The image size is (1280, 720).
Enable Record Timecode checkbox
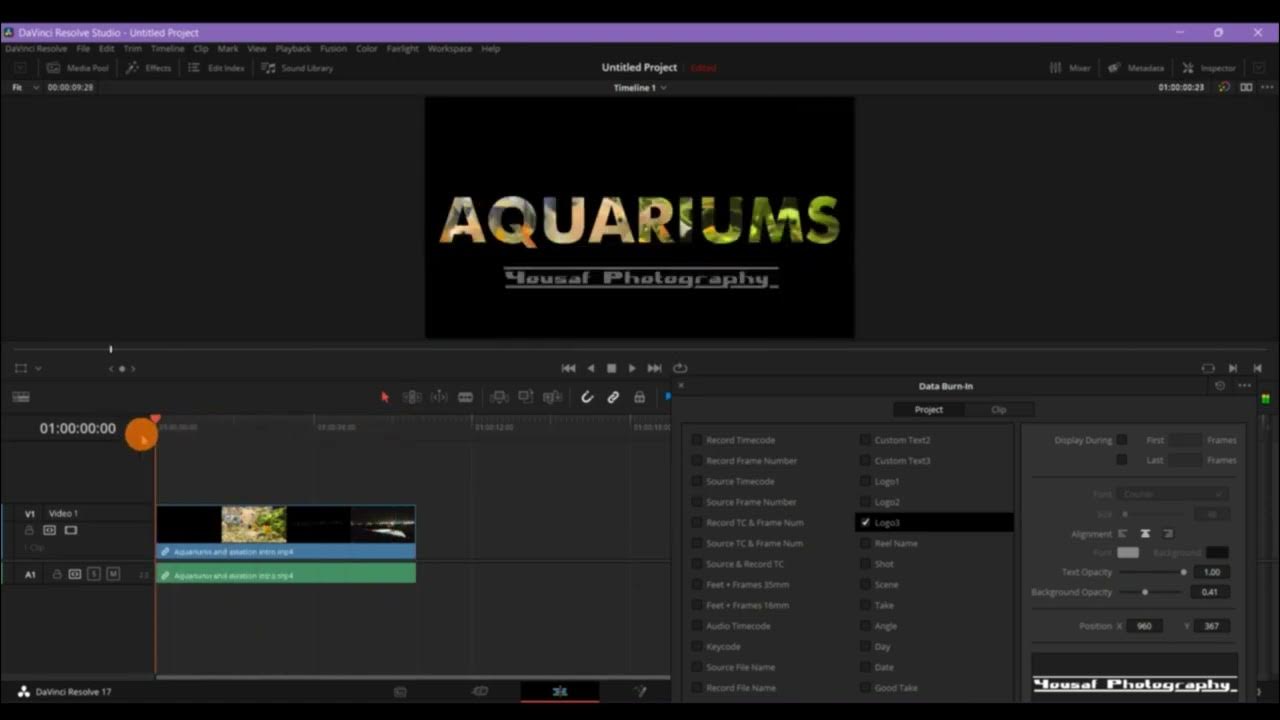point(697,440)
